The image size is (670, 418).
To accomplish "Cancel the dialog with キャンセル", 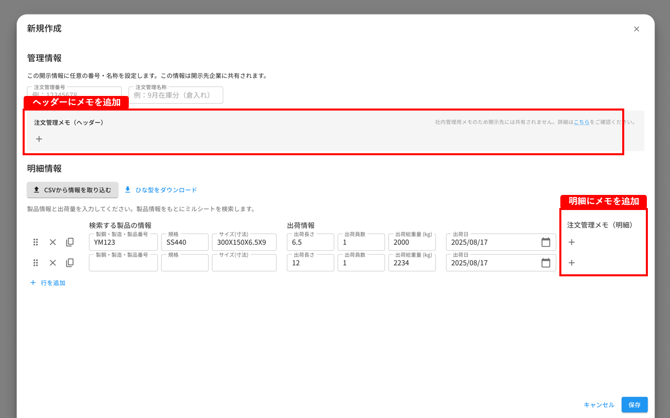I will coord(599,405).
